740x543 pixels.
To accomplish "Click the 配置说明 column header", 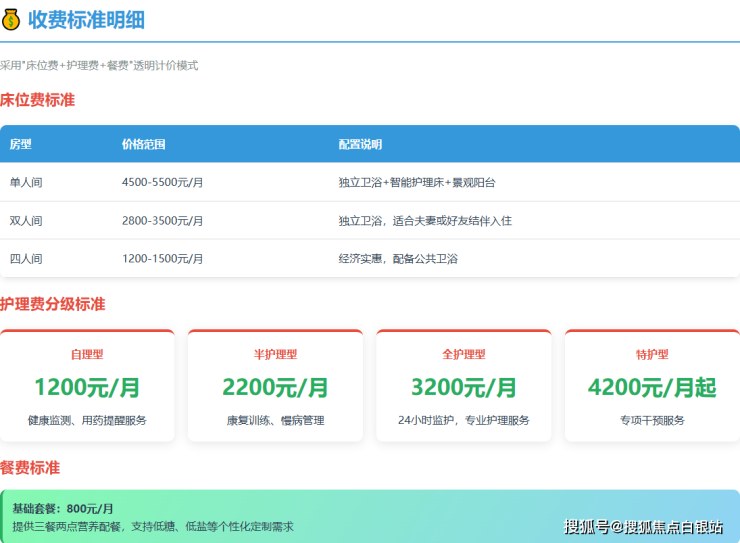I will pos(360,144).
